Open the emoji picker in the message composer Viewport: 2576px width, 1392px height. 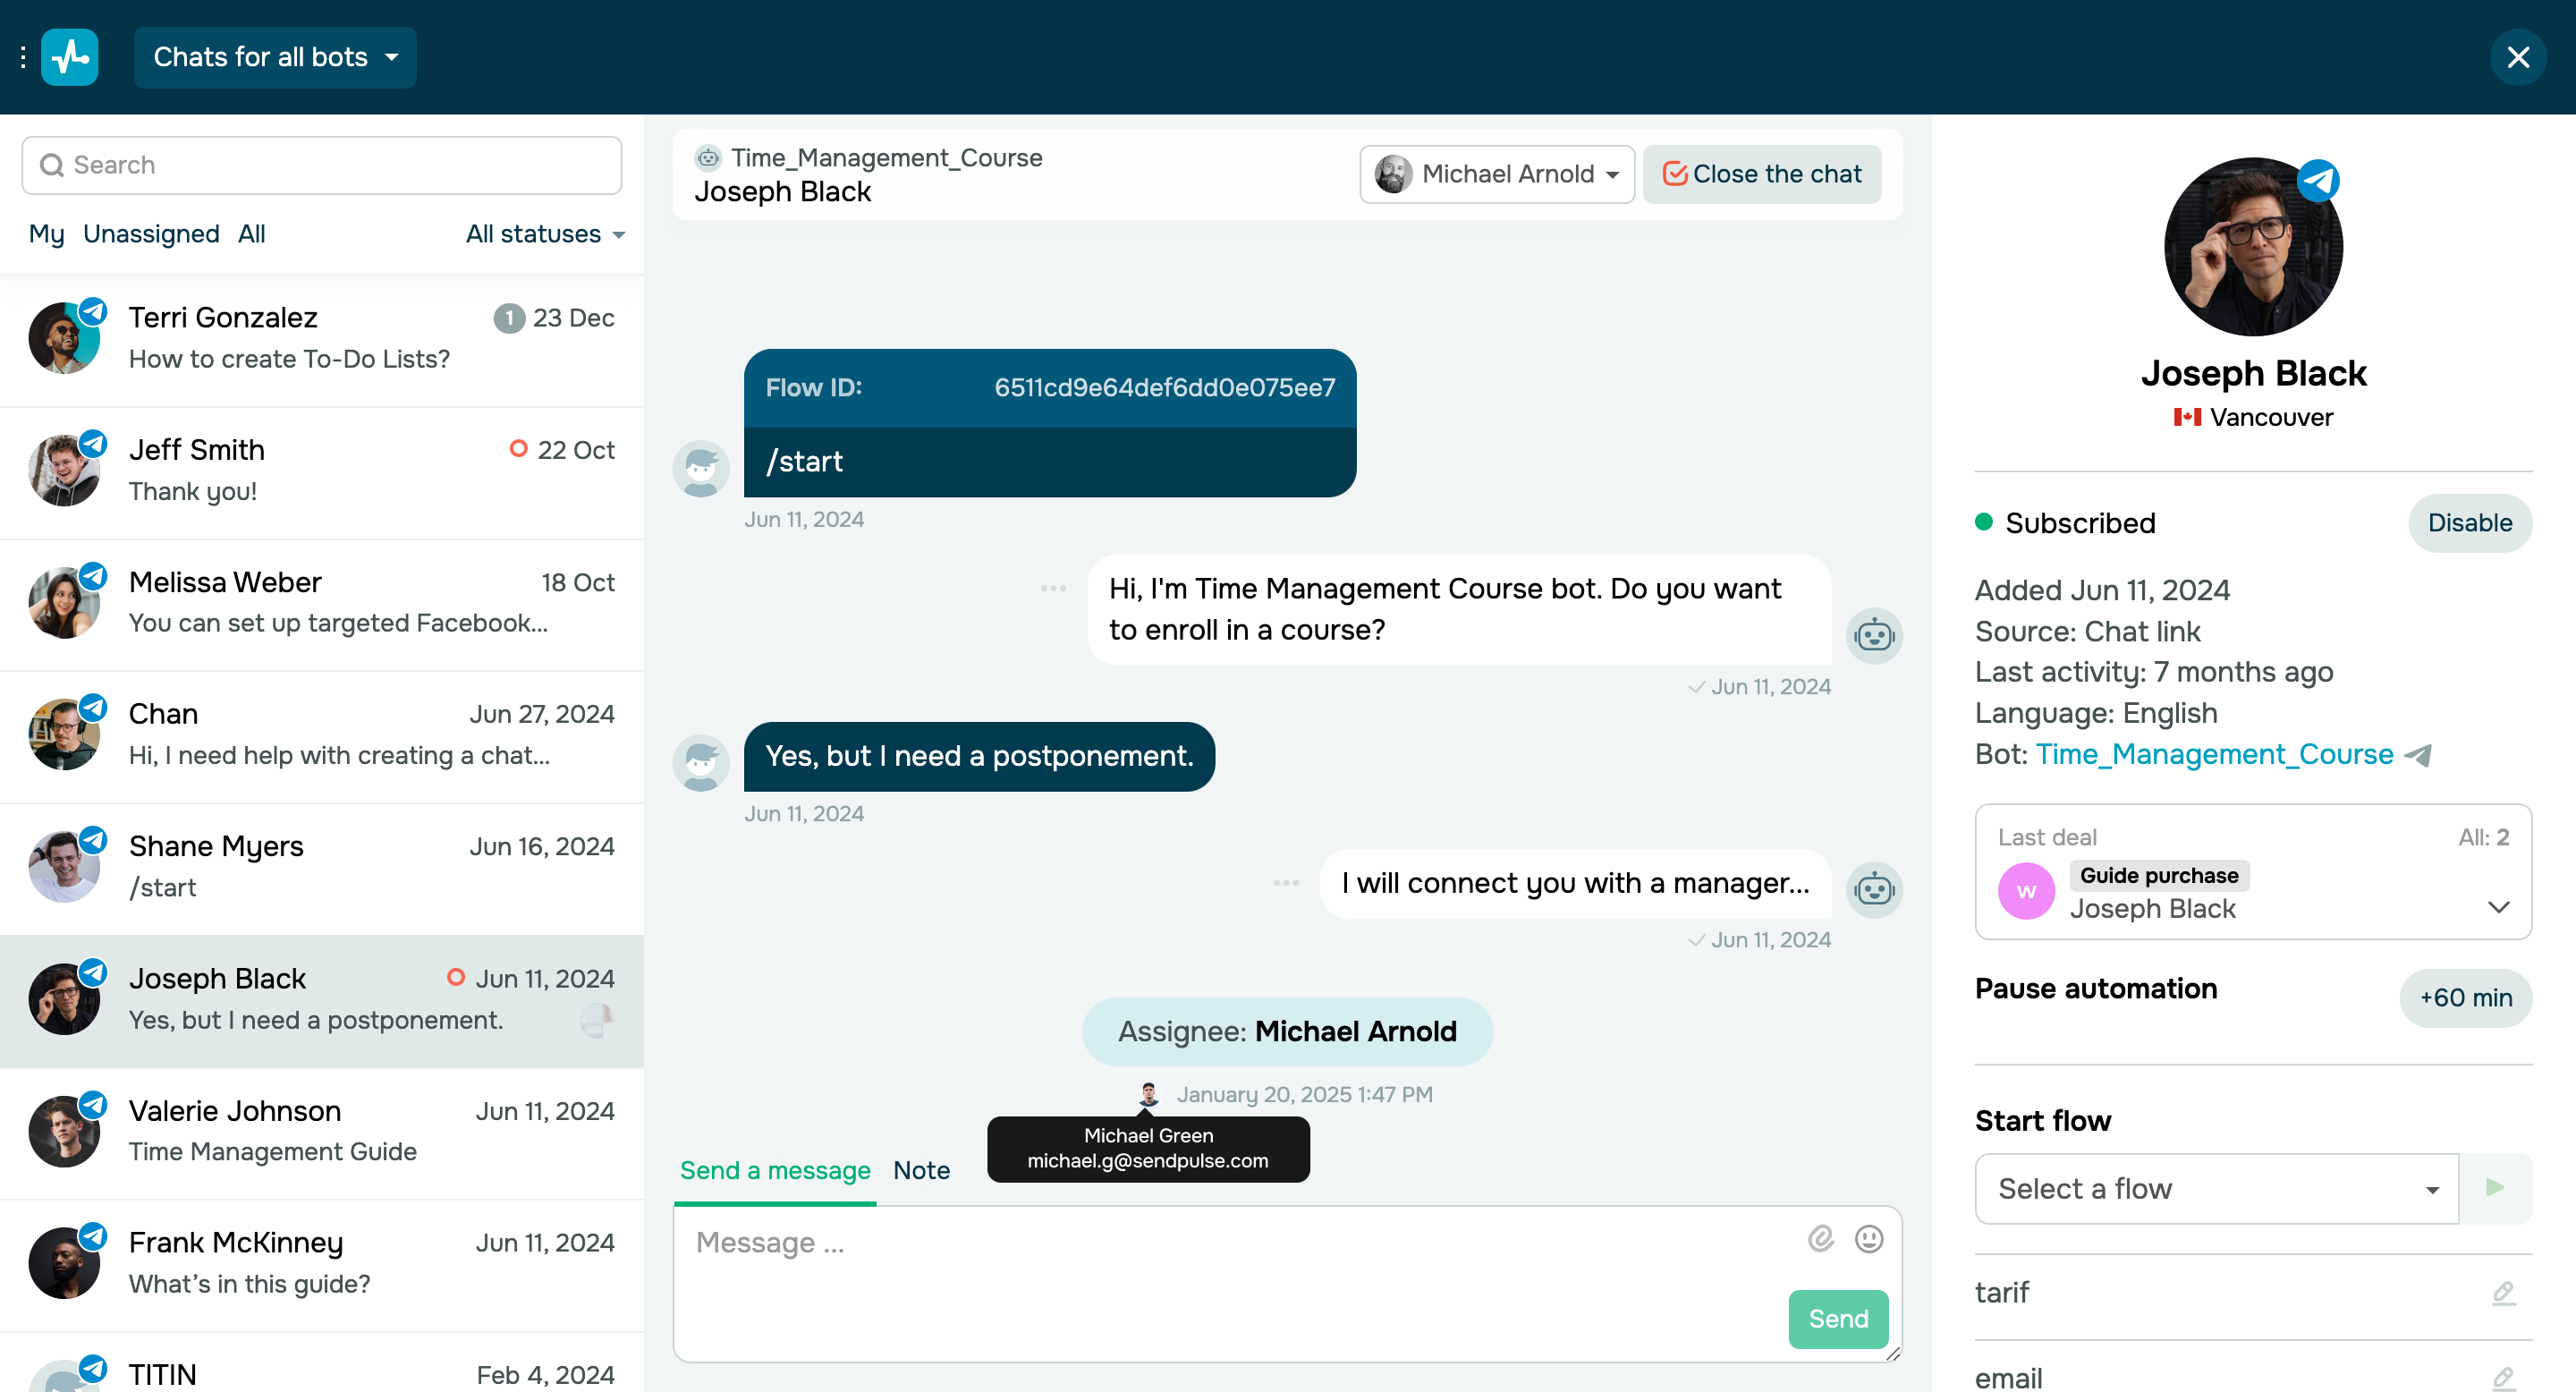pyautogui.click(x=1868, y=1239)
